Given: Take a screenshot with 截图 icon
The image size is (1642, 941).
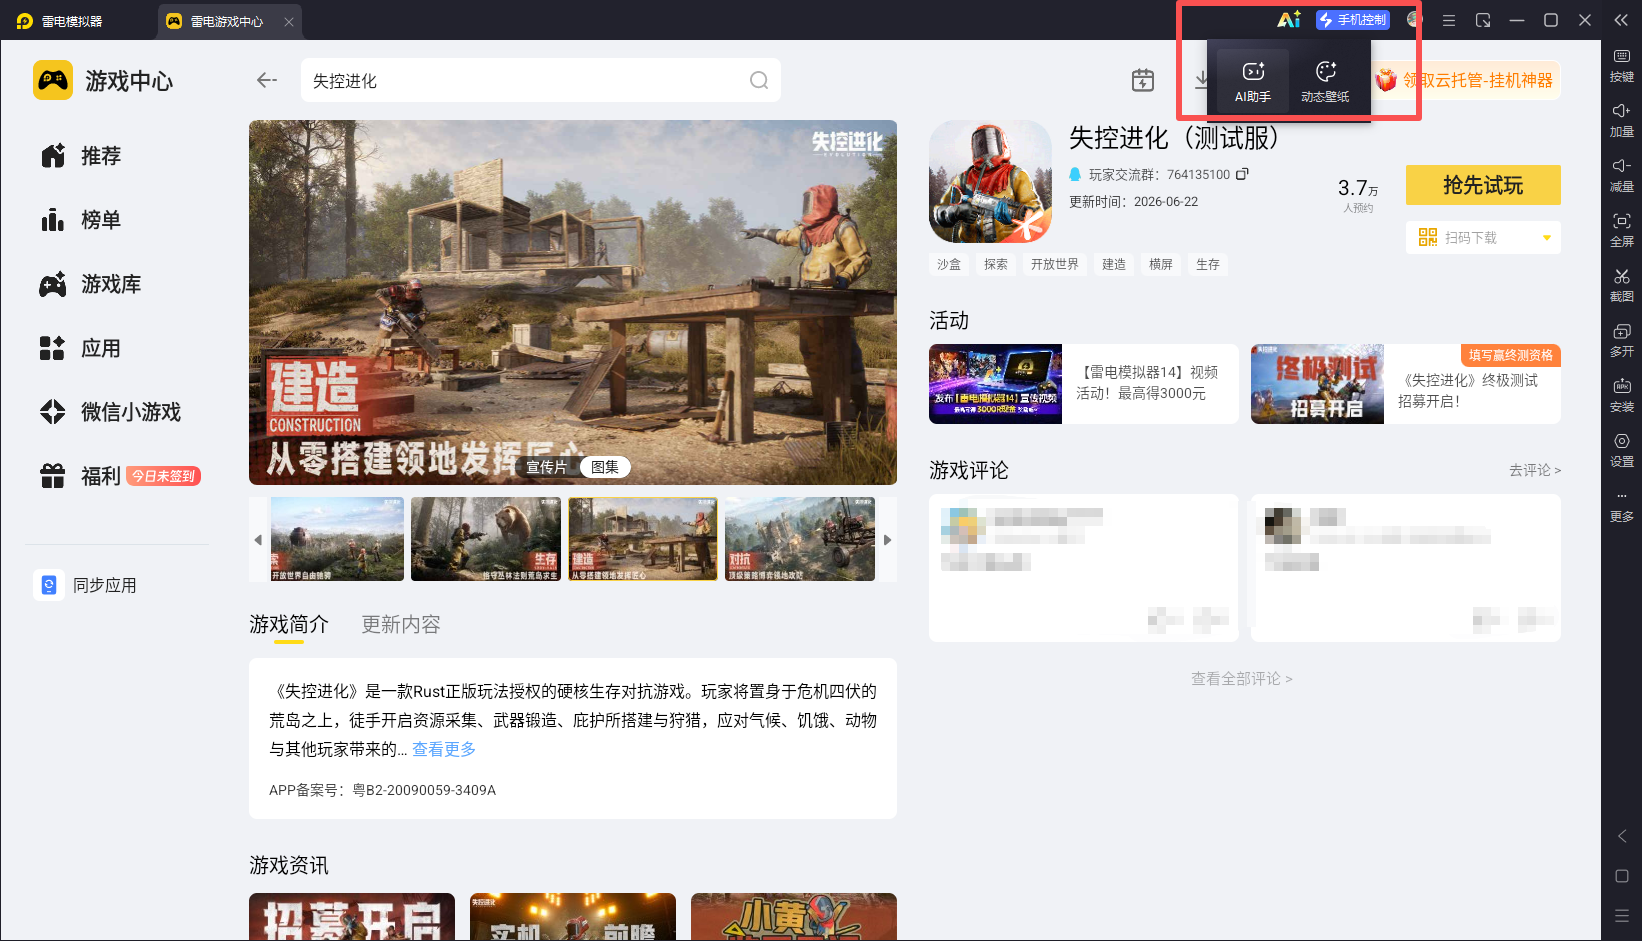Looking at the screenshot, I should tap(1622, 286).
